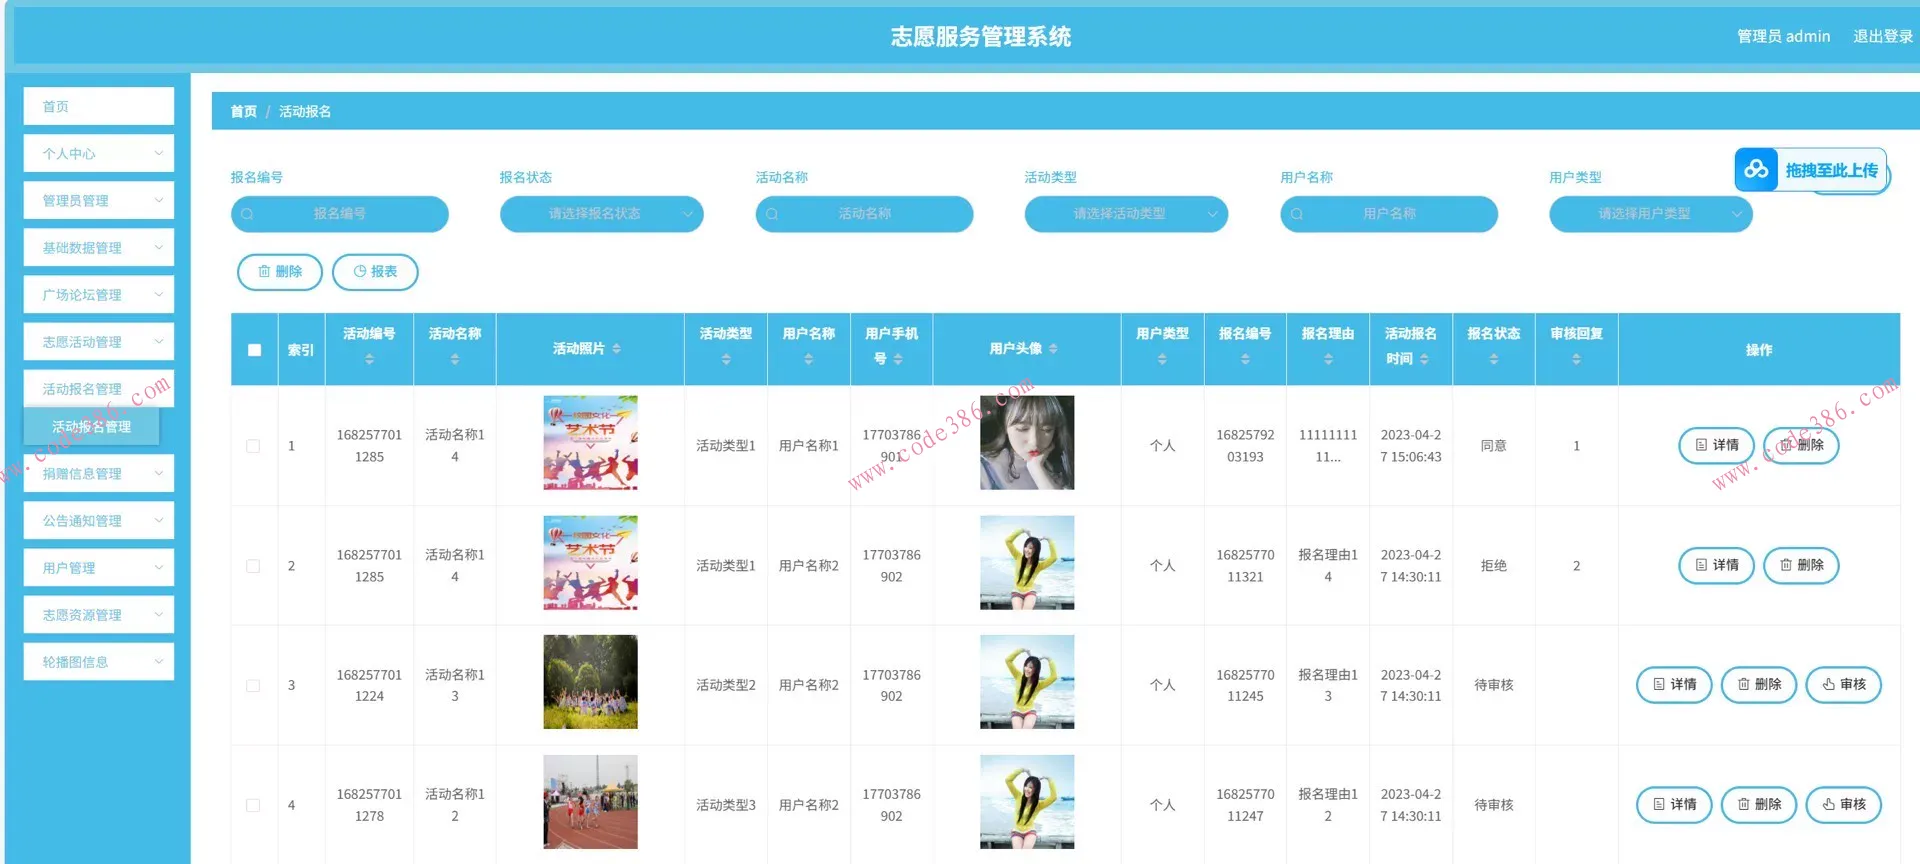Collapse 活动报名管理 parent menu
Image resolution: width=1920 pixels, height=864 pixels.
pos(99,388)
